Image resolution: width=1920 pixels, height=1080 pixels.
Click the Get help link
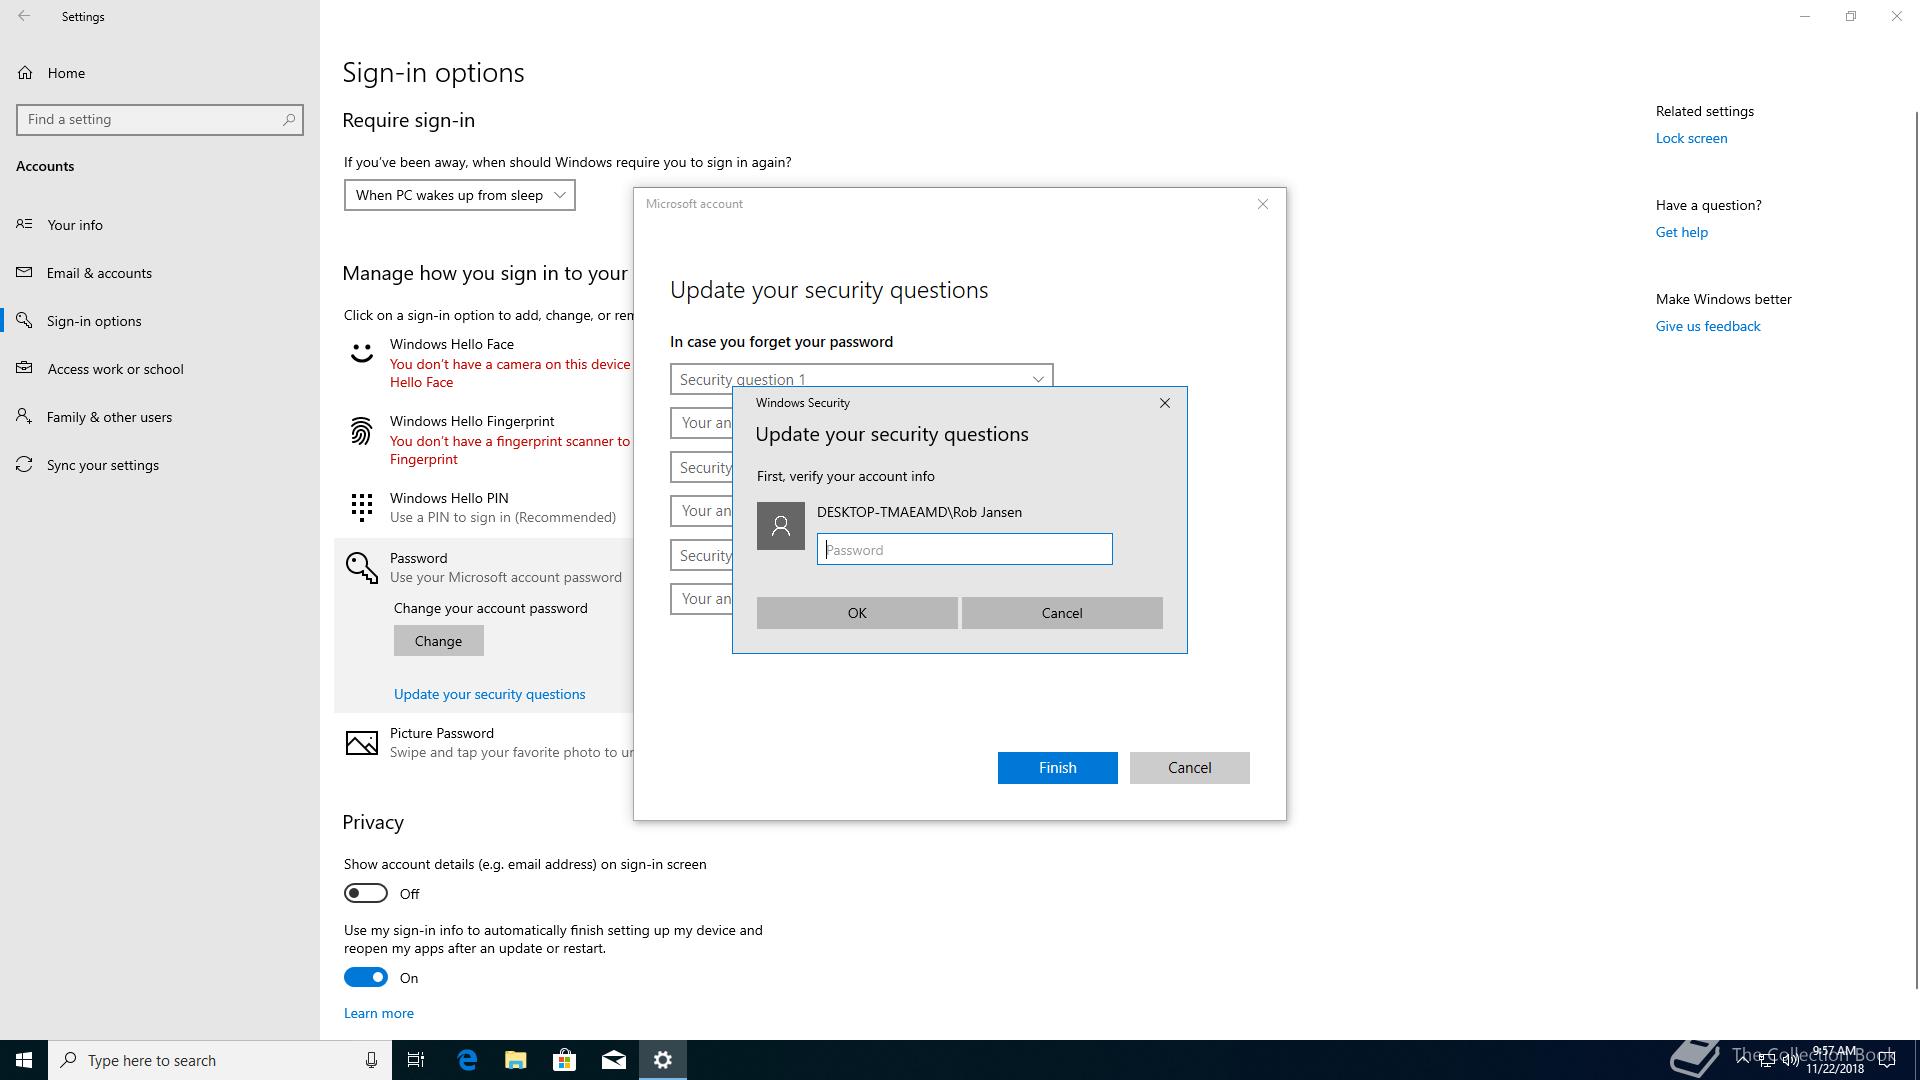(x=1682, y=232)
